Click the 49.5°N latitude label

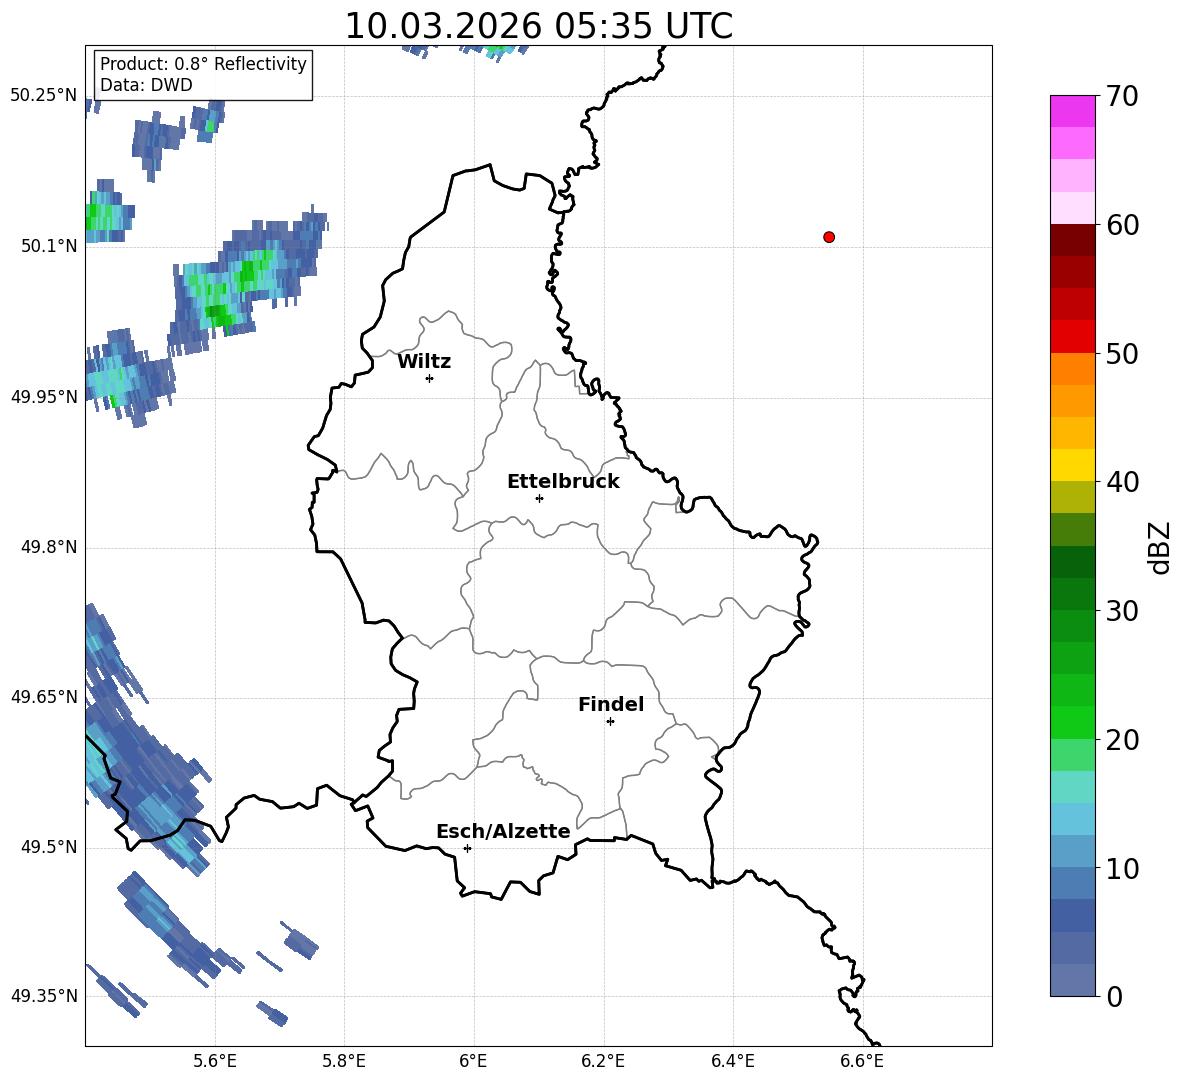48,848
